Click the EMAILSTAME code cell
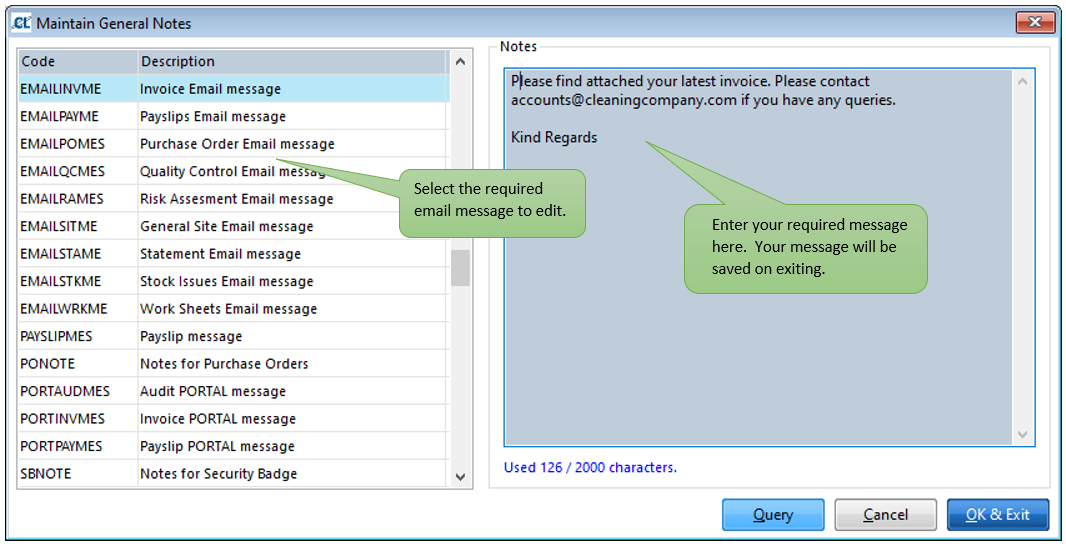This screenshot has height=546, width=1066. (78, 254)
